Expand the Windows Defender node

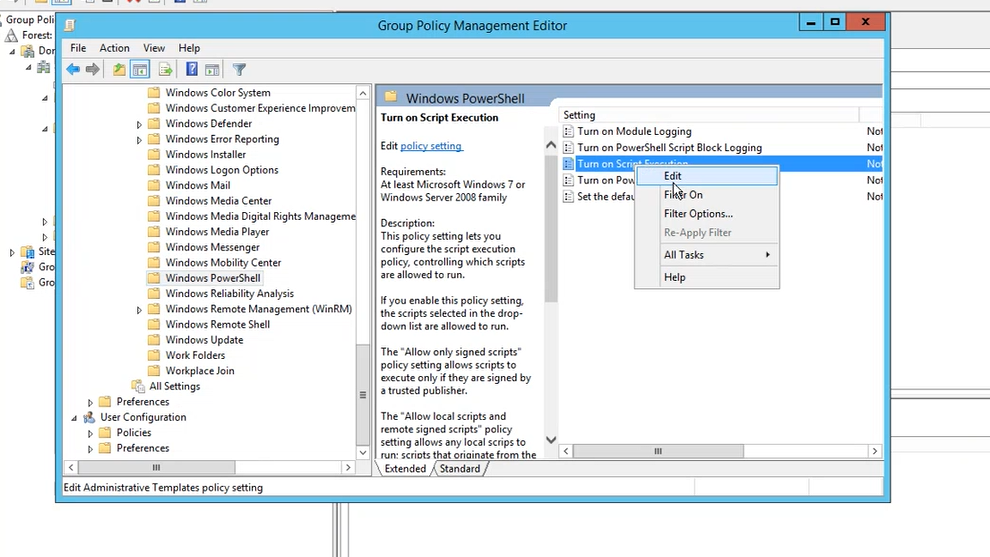coord(139,124)
